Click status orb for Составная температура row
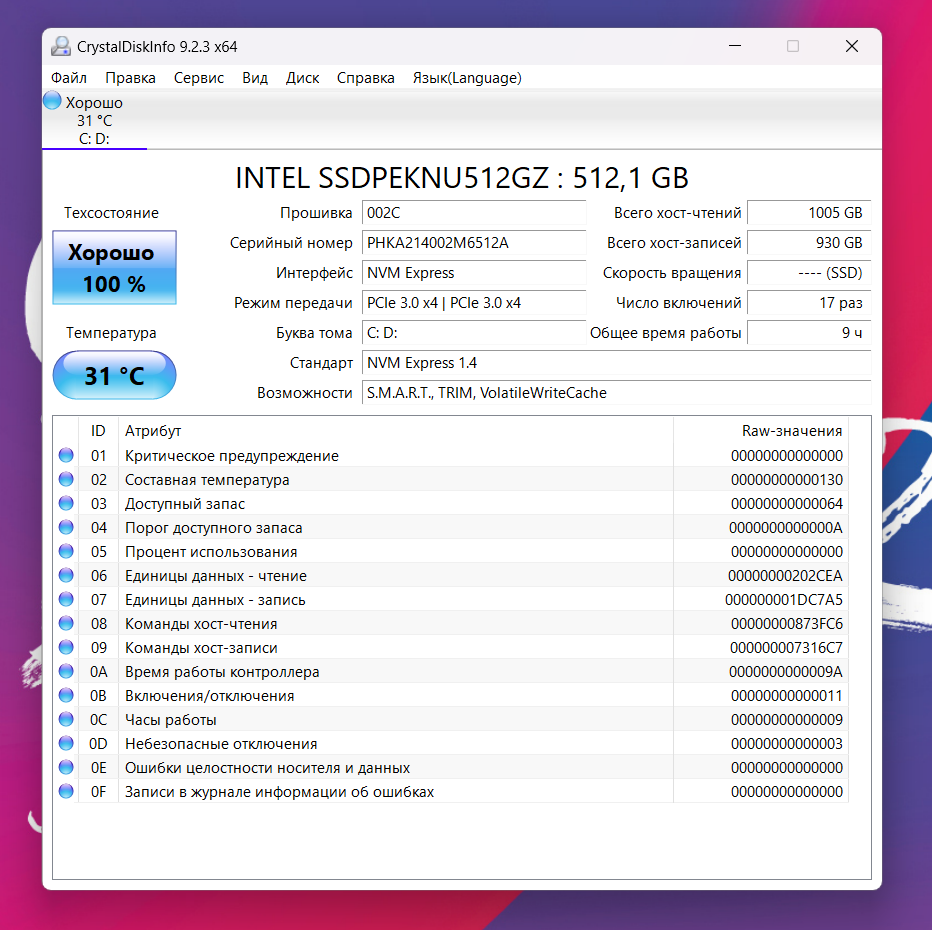The image size is (932, 930). pyautogui.click(x=66, y=480)
